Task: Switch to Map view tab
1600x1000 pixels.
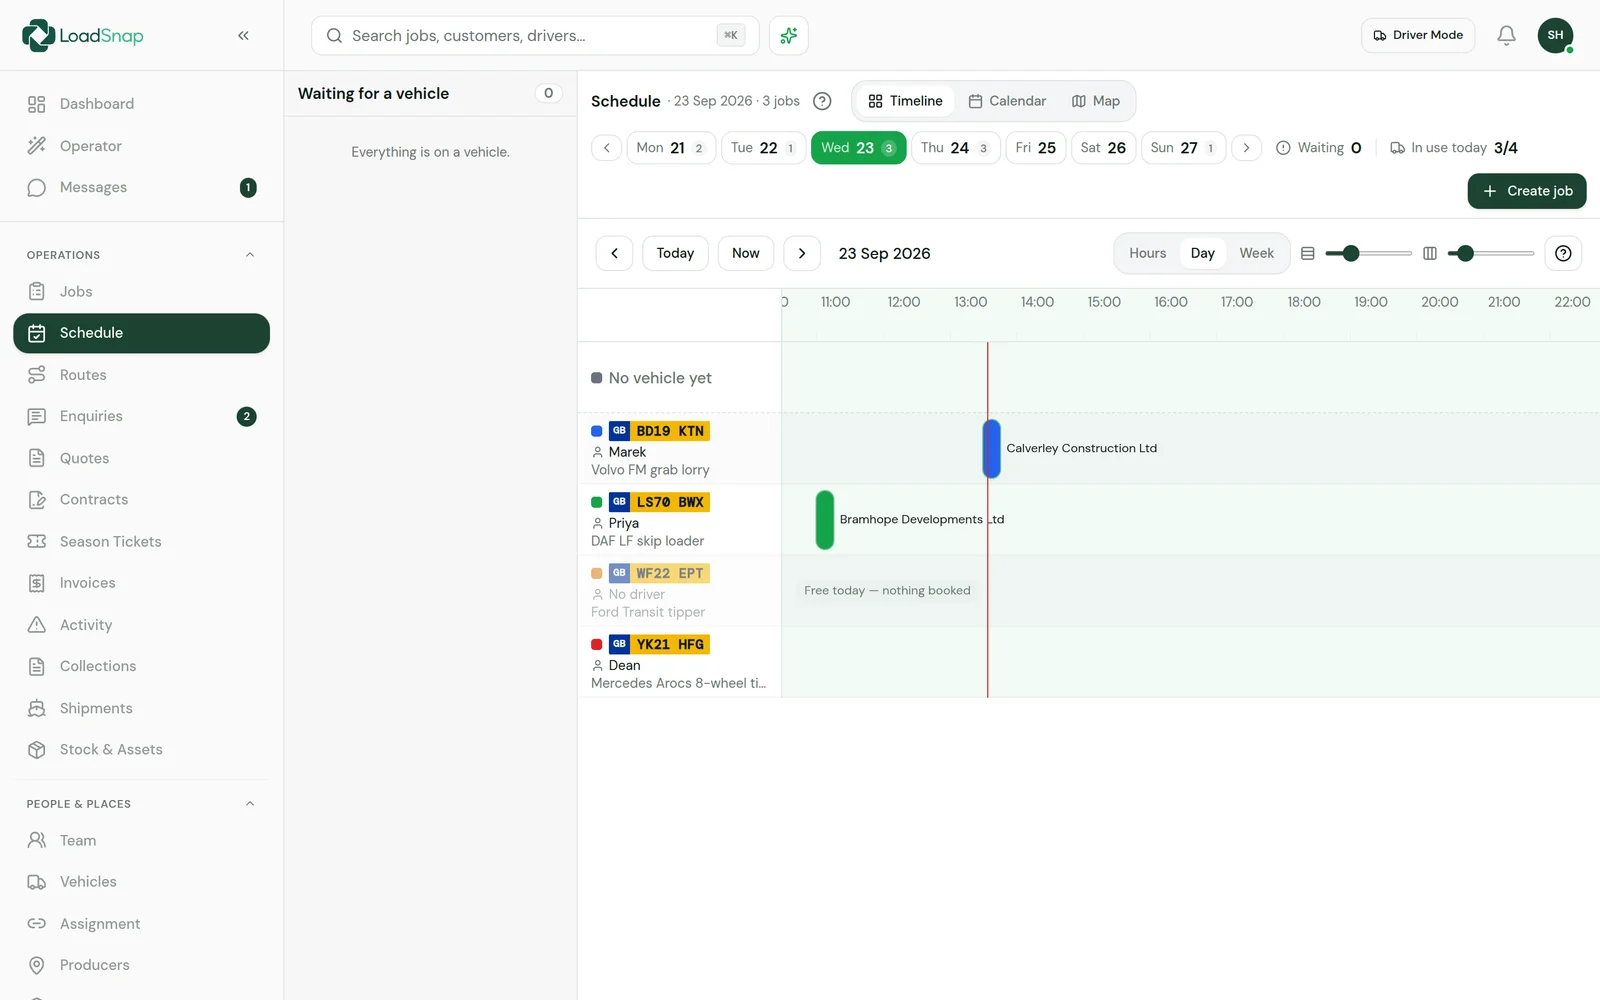Action: (x=1096, y=101)
